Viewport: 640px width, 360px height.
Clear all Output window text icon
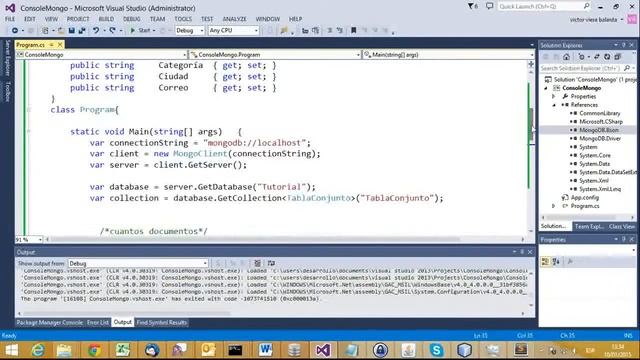pyautogui.click(x=257, y=263)
